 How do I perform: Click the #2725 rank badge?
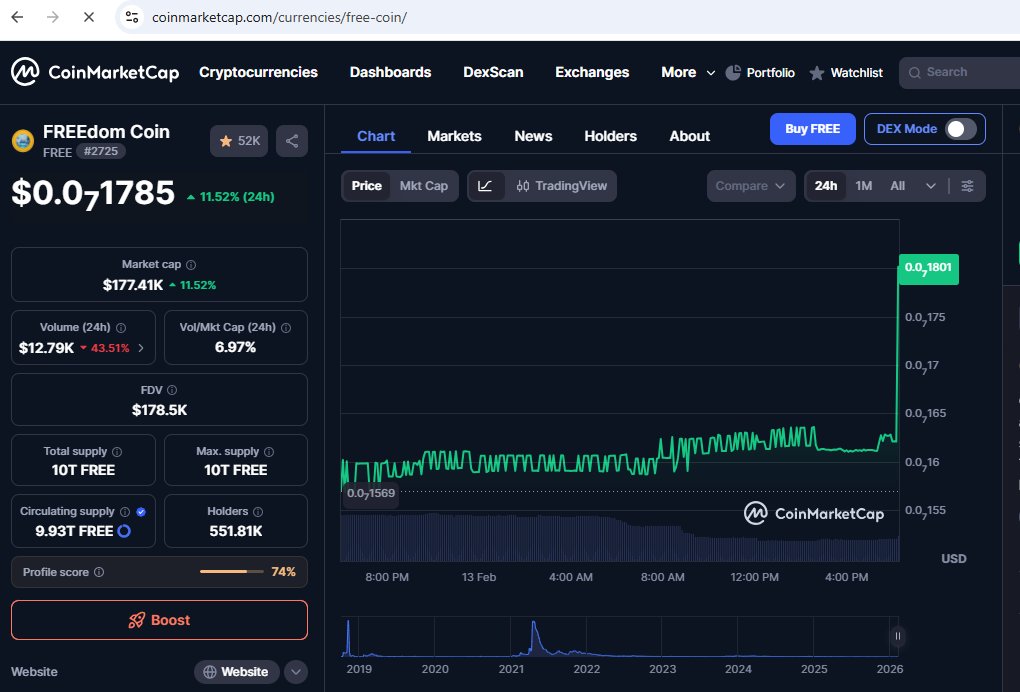(101, 152)
